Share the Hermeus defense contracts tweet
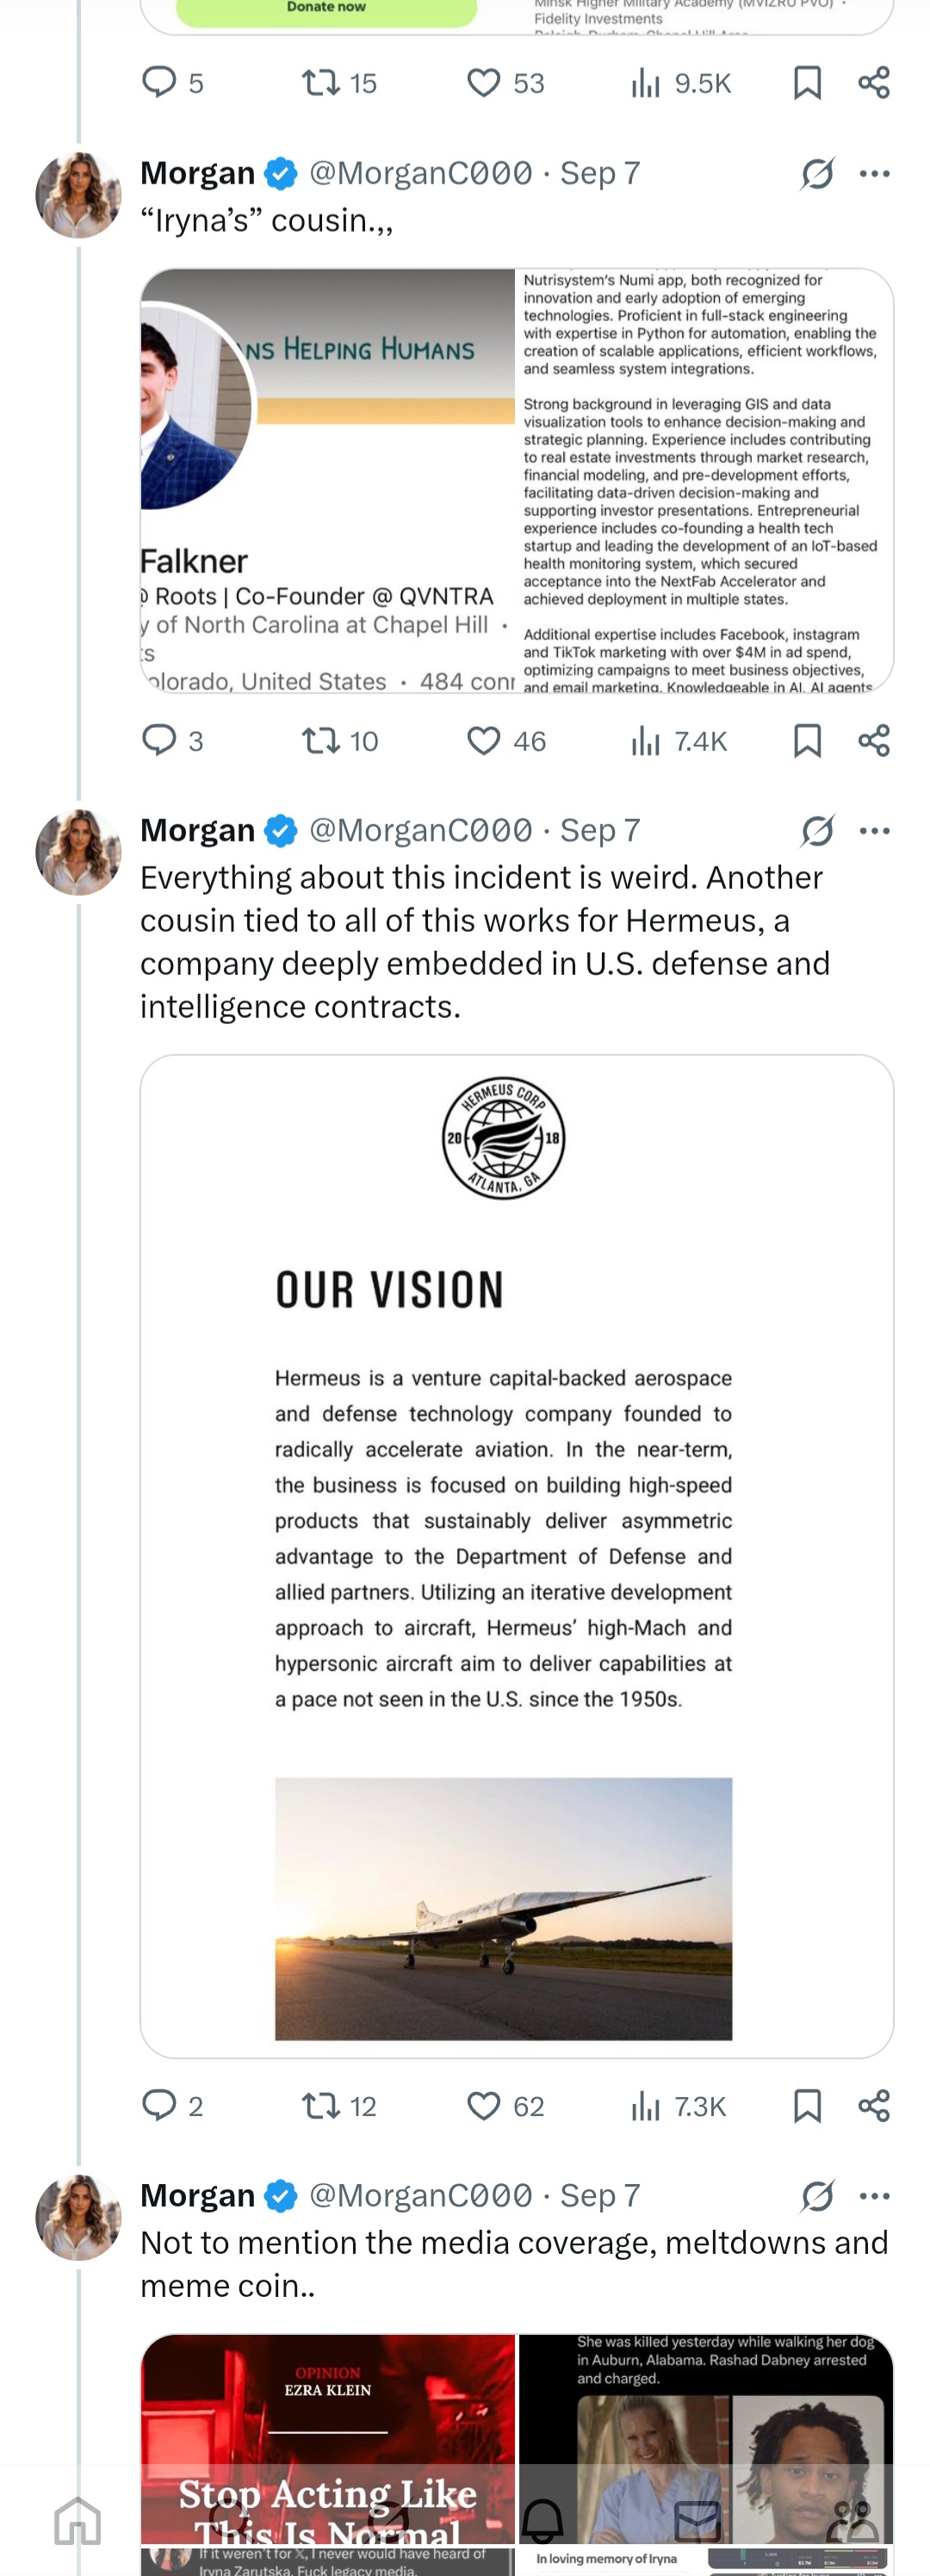The image size is (930, 2576). click(x=873, y=2105)
